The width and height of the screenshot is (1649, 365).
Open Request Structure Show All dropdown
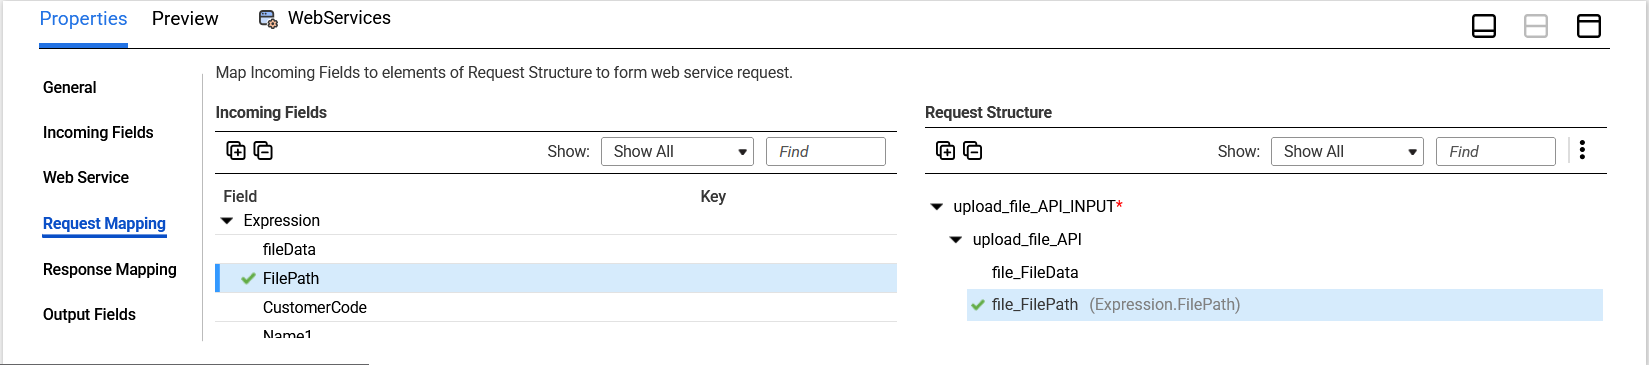click(x=1347, y=152)
